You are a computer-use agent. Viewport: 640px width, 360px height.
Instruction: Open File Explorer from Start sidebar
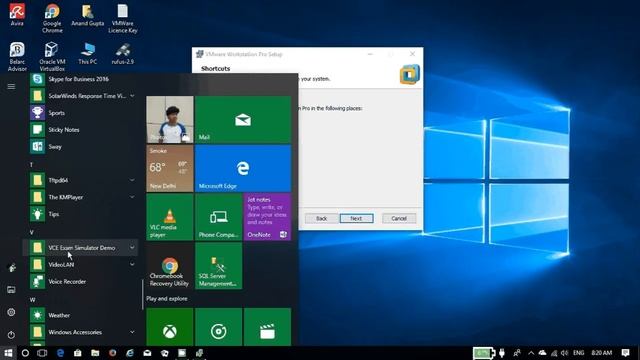coord(11,290)
